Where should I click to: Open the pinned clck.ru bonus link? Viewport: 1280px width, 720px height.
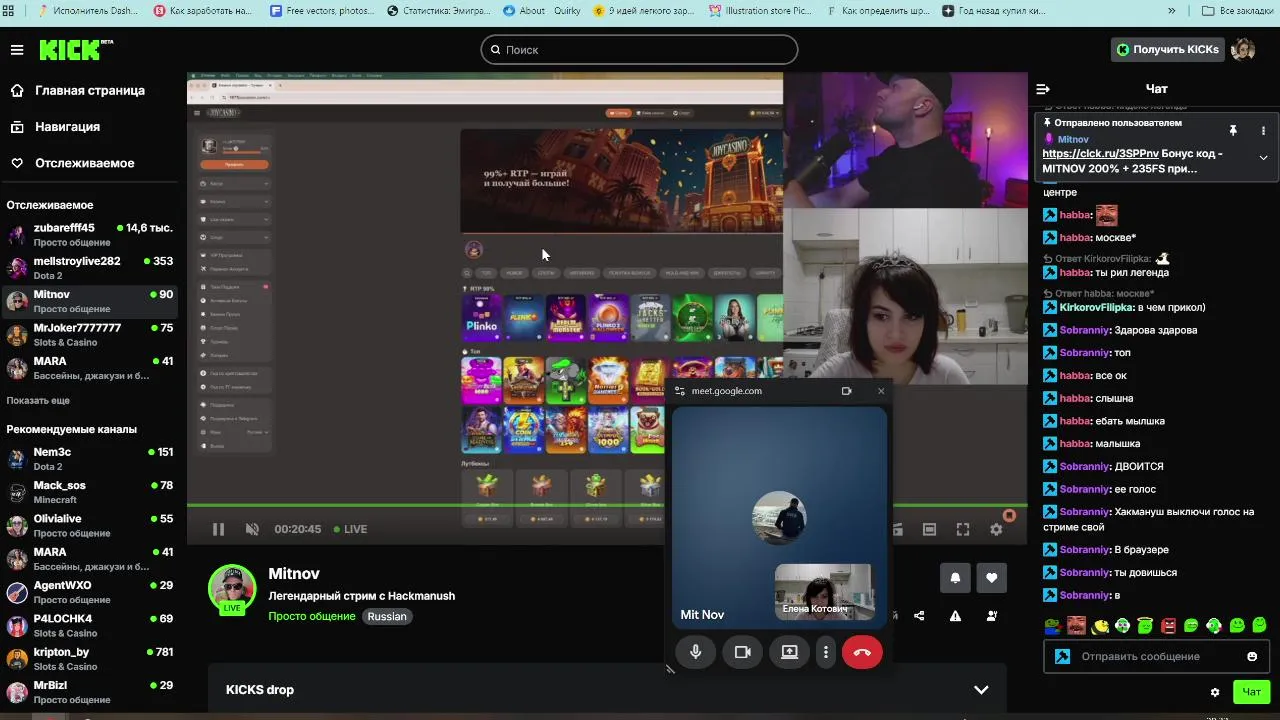pos(1100,154)
